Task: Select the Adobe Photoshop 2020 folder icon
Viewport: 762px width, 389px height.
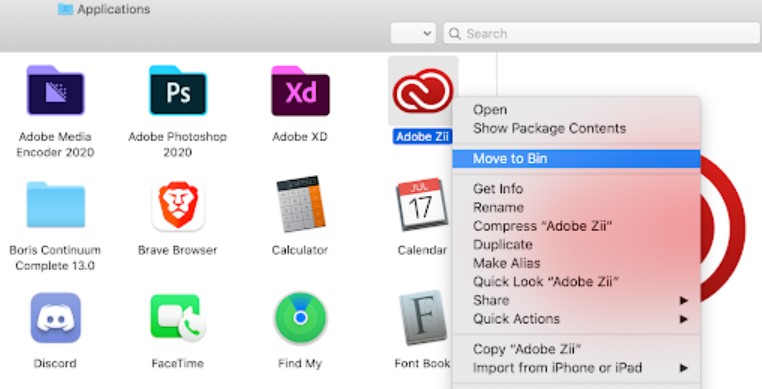Action: 178,90
